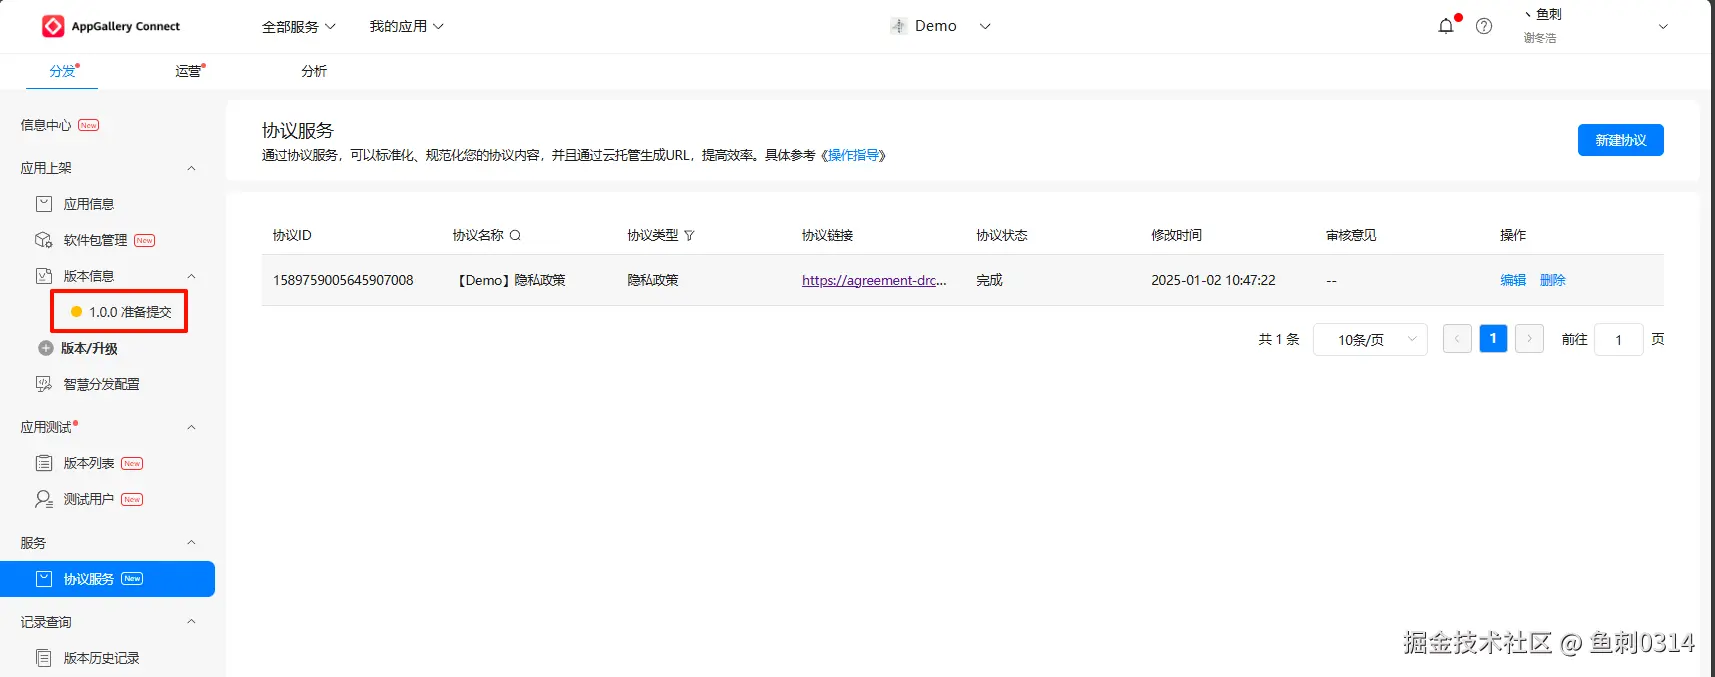Click the agreement ID 1589759005645907008

coord(343,280)
